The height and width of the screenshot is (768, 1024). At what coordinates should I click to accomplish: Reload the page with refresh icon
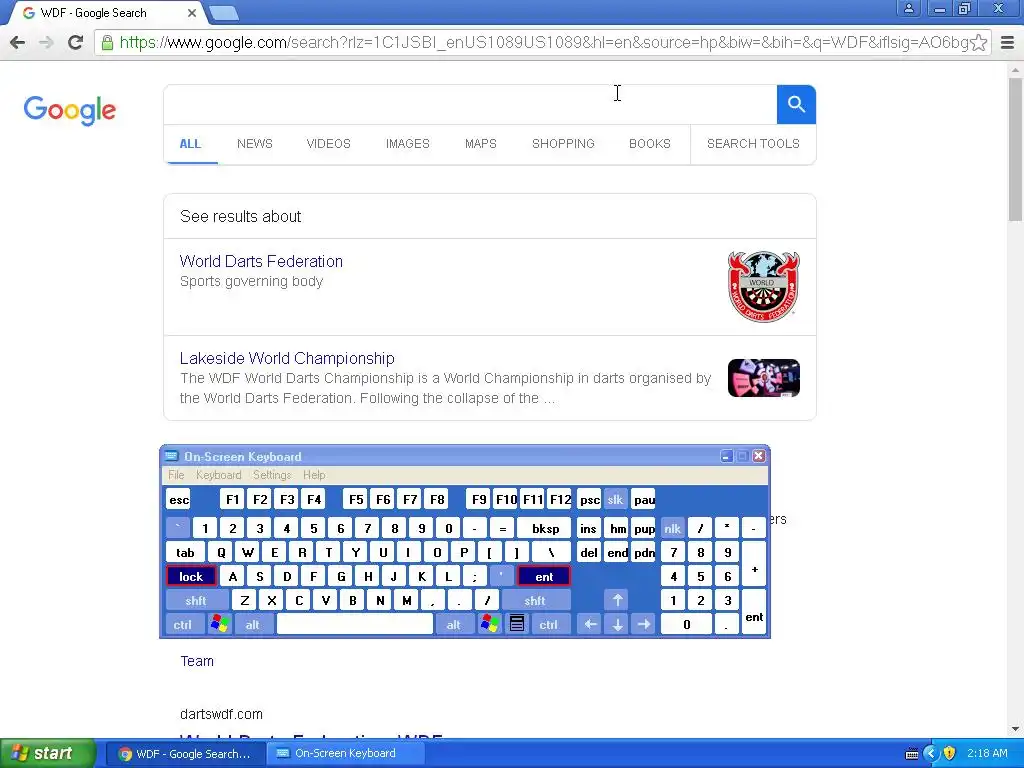pos(76,42)
